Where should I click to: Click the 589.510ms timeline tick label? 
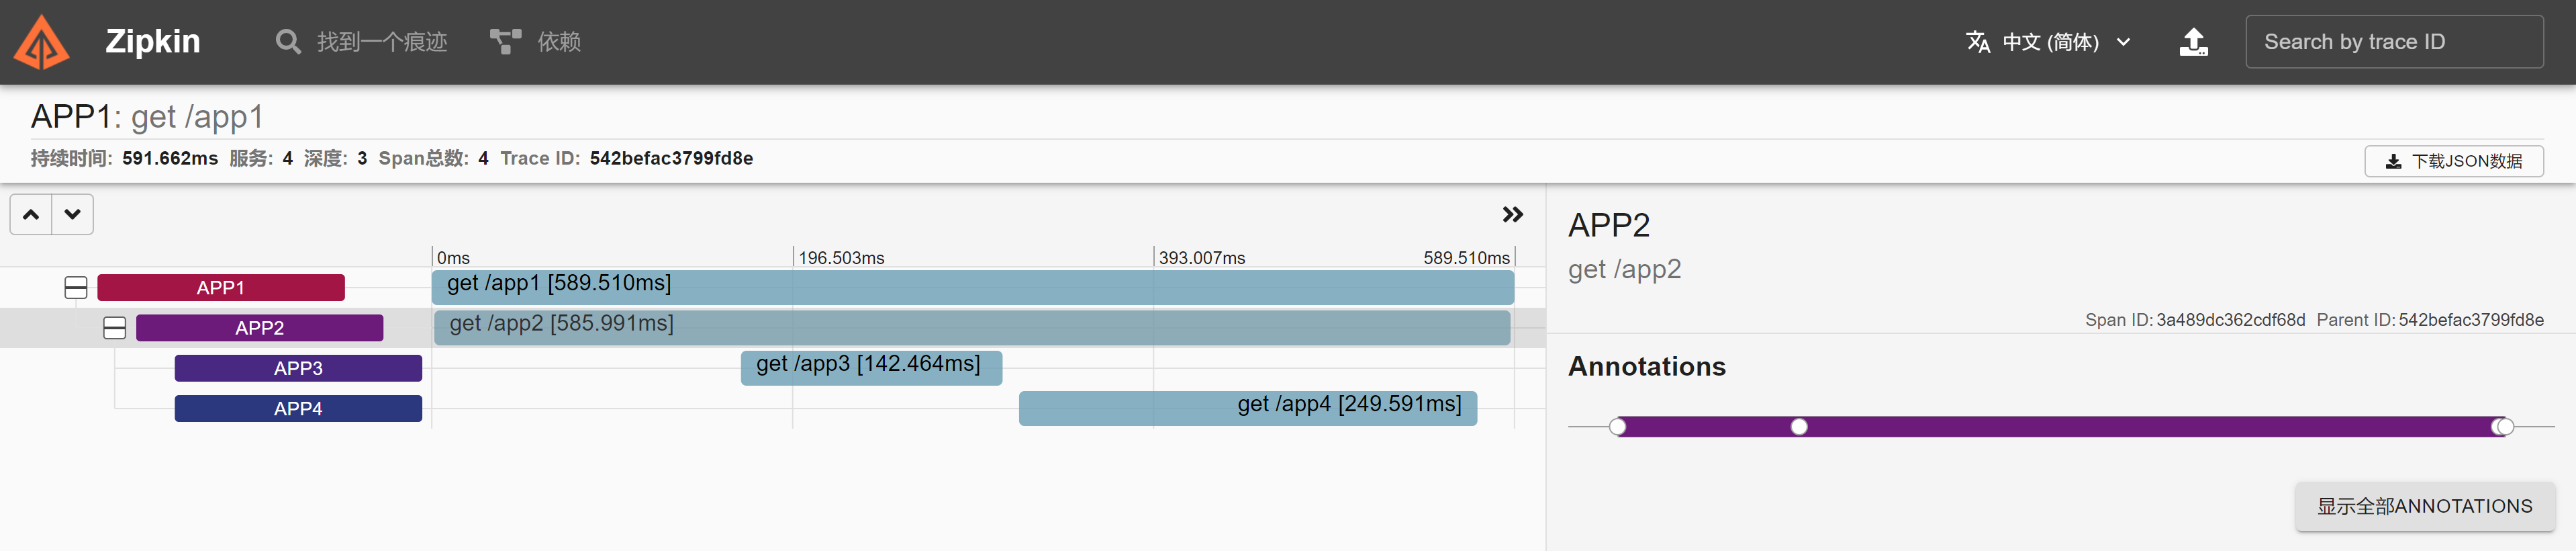click(1466, 258)
